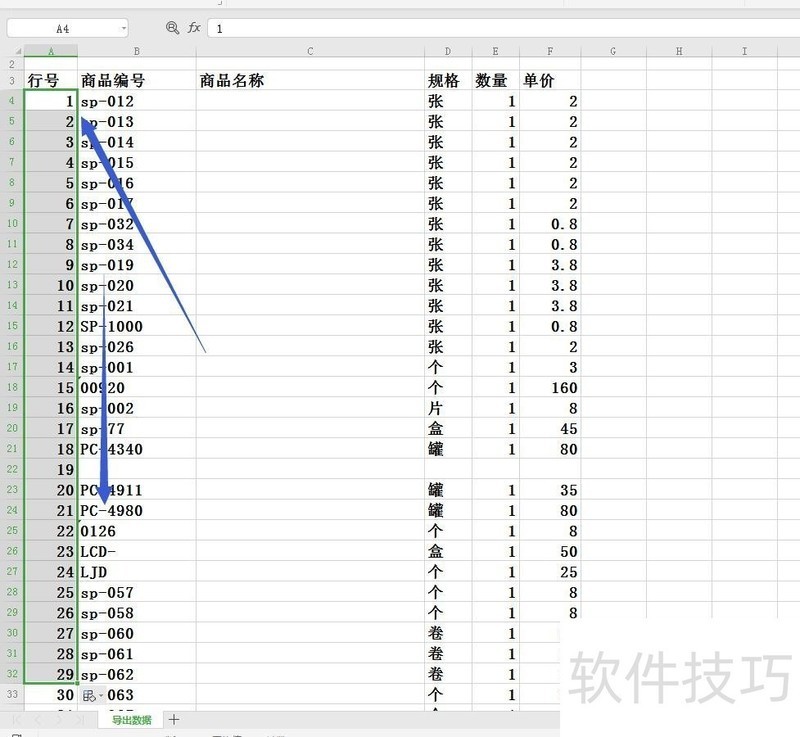Click the unit price cell 25
800x737 pixels.
550,571
